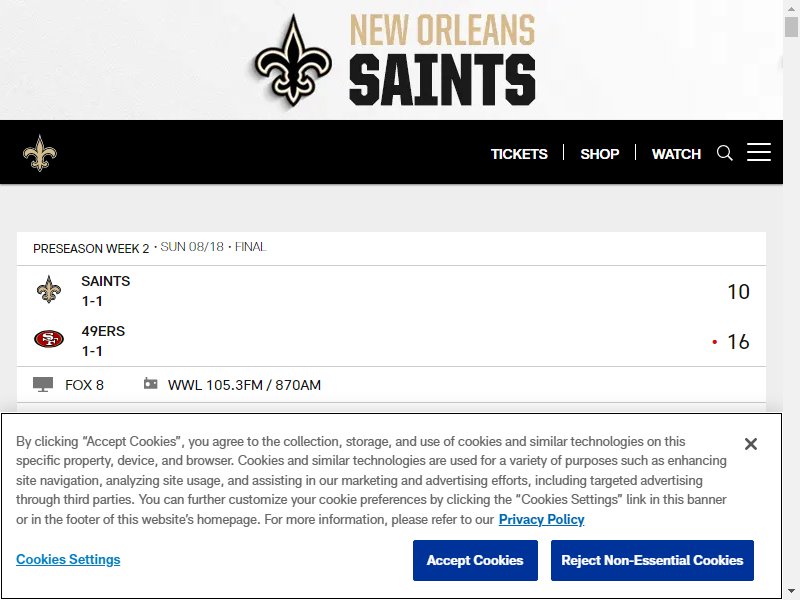Screen dimensions: 800x600
Task: Click the SUN 08/18 date text
Action: tap(192, 247)
